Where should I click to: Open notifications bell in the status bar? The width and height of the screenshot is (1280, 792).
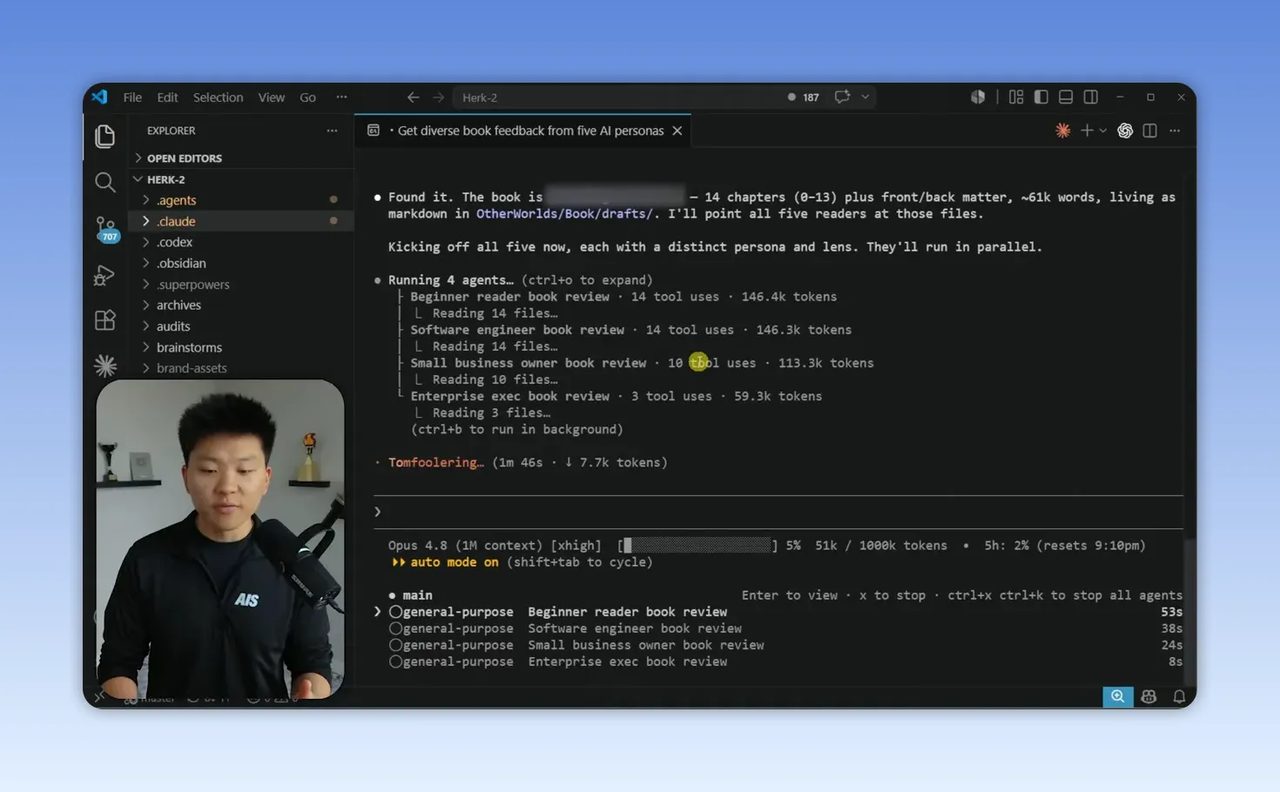pyautogui.click(x=1179, y=697)
